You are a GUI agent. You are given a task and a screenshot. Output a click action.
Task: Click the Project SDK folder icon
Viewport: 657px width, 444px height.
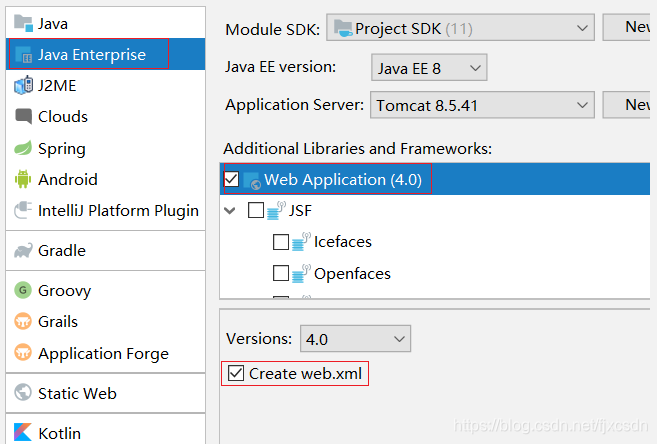343,28
